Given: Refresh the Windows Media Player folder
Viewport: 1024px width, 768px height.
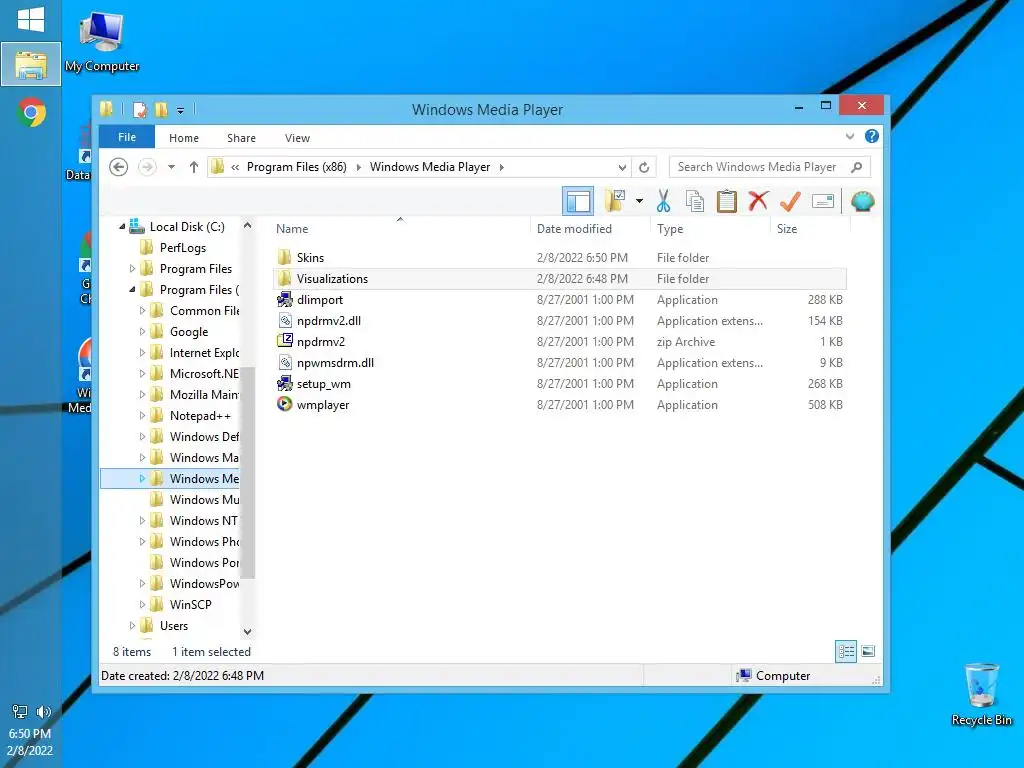Looking at the screenshot, I should pos(644,167).
